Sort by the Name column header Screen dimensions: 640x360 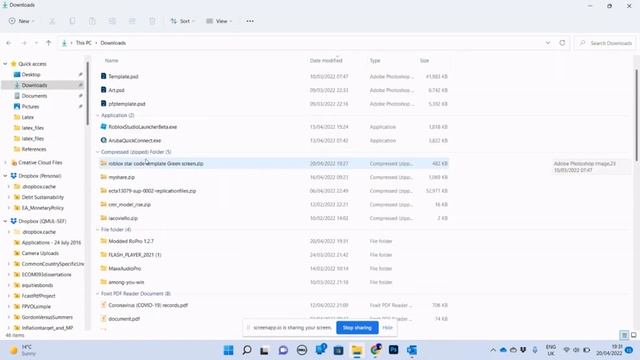coord(111,60)
